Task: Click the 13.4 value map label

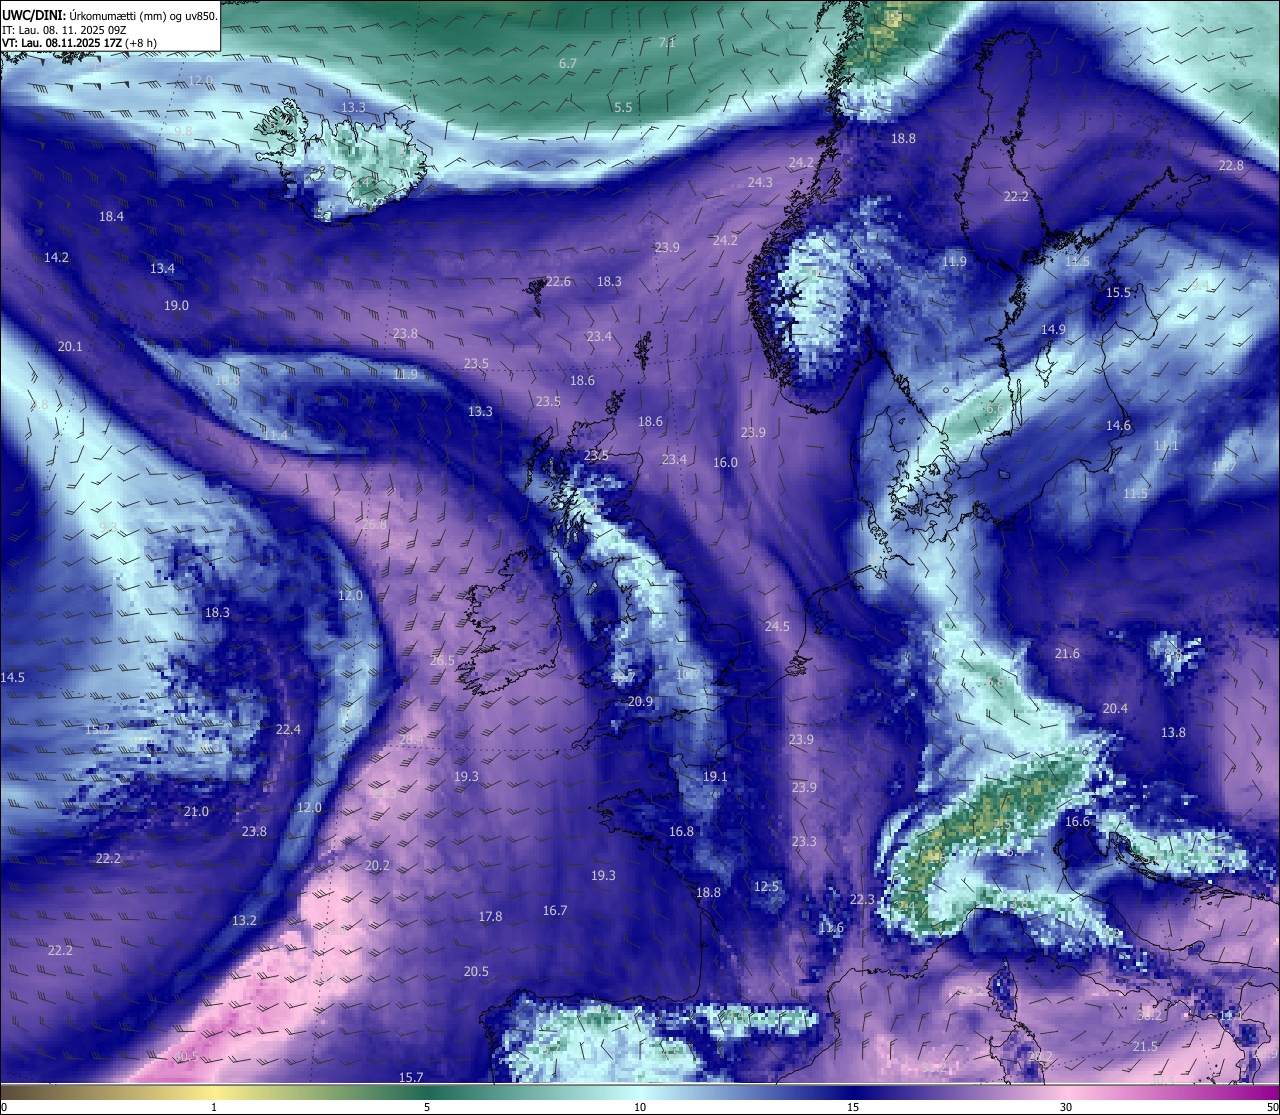Action: click(162, 268)
